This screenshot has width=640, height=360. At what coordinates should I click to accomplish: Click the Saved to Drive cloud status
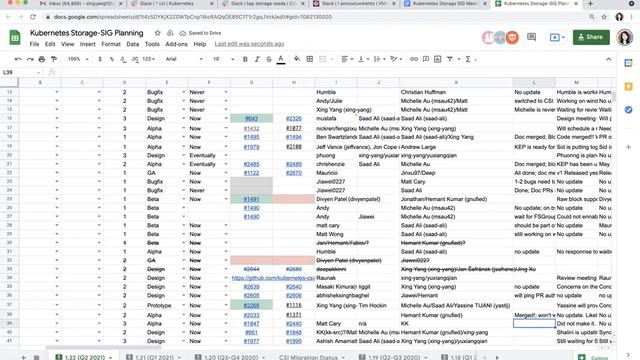click(x=200, y=33)
